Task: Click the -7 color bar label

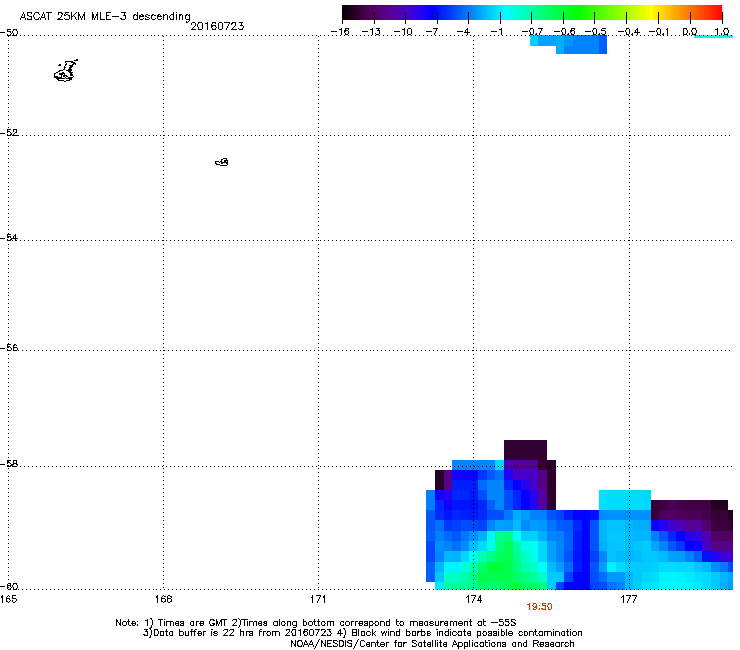Action: (434, 32)
